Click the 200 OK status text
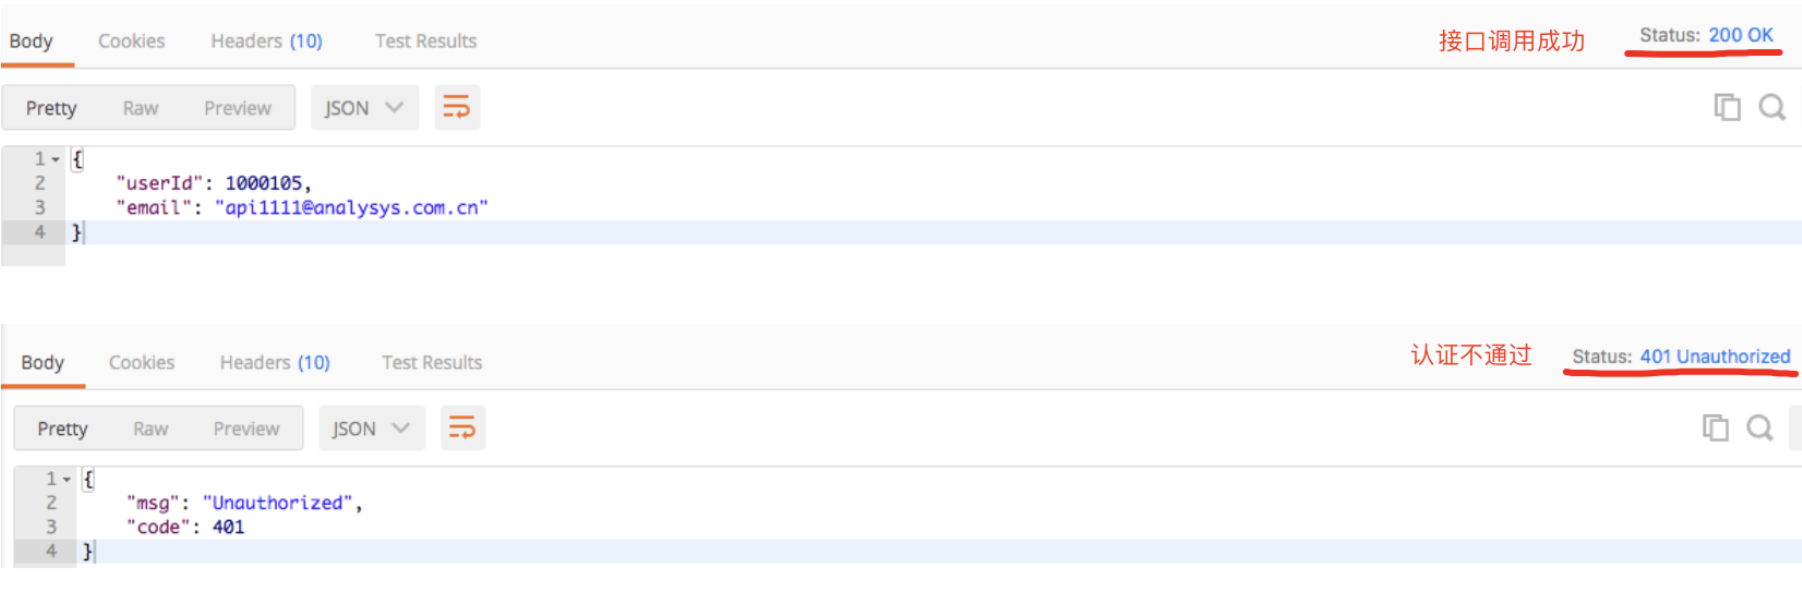This screenshot has height=592, width=1802. click(1741, 35)
